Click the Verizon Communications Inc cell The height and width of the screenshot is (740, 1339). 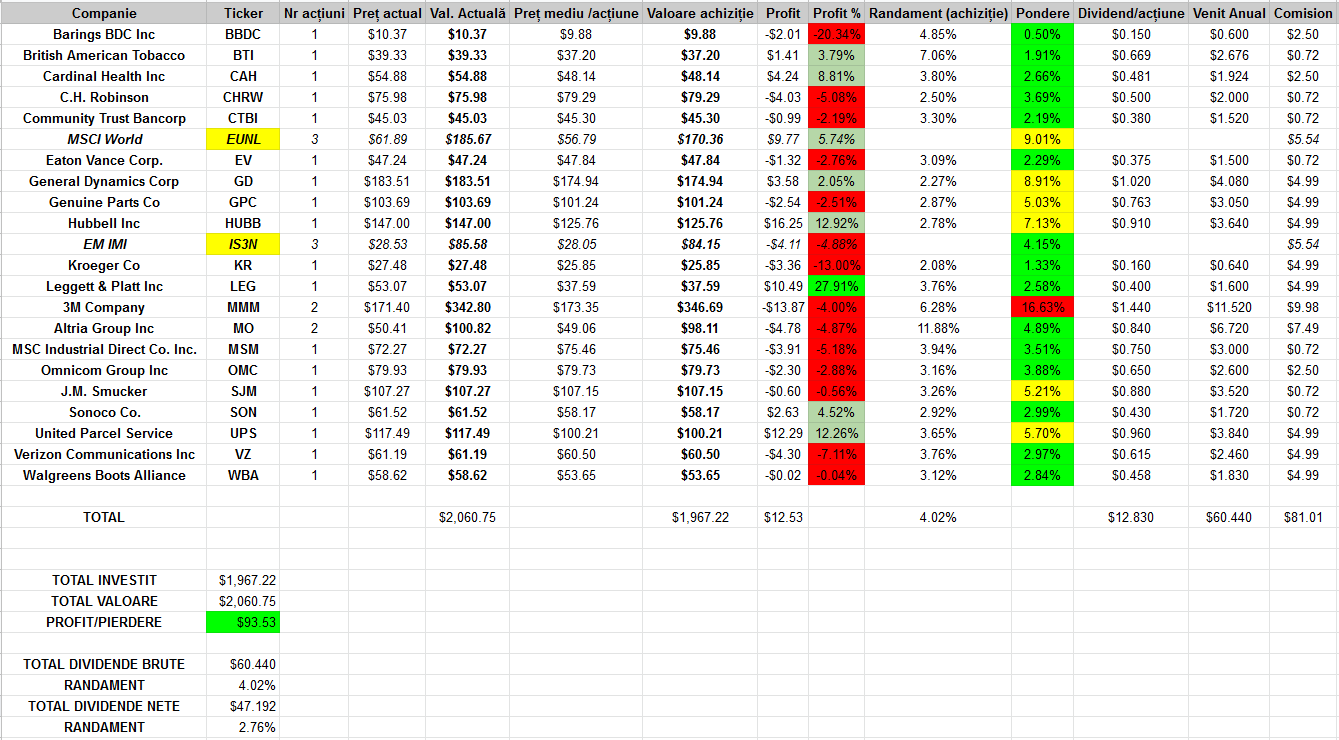(104, 454)
